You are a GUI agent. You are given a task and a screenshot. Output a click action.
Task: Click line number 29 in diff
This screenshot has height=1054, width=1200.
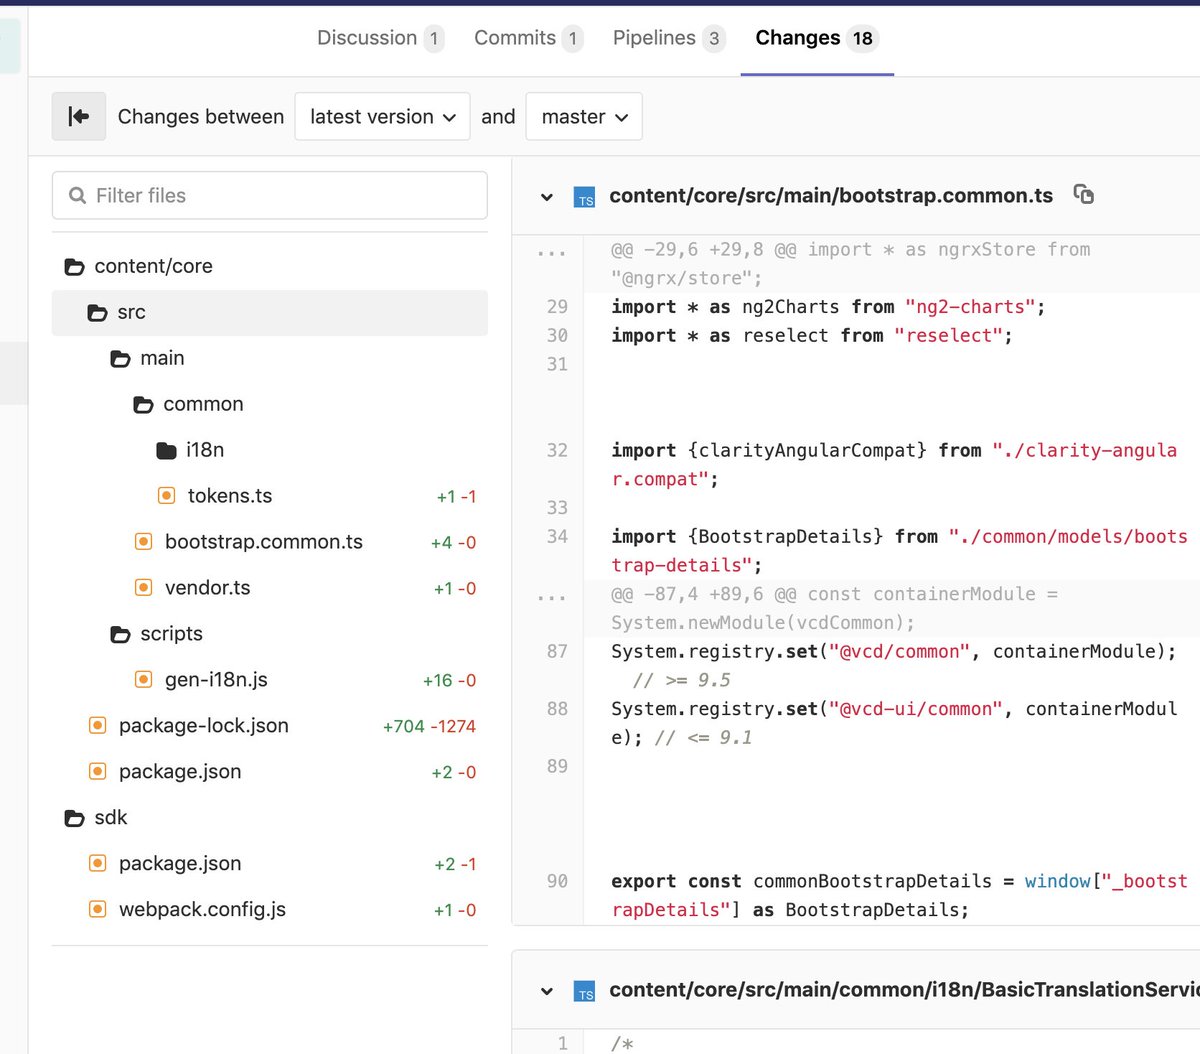[x=557, y=307]
